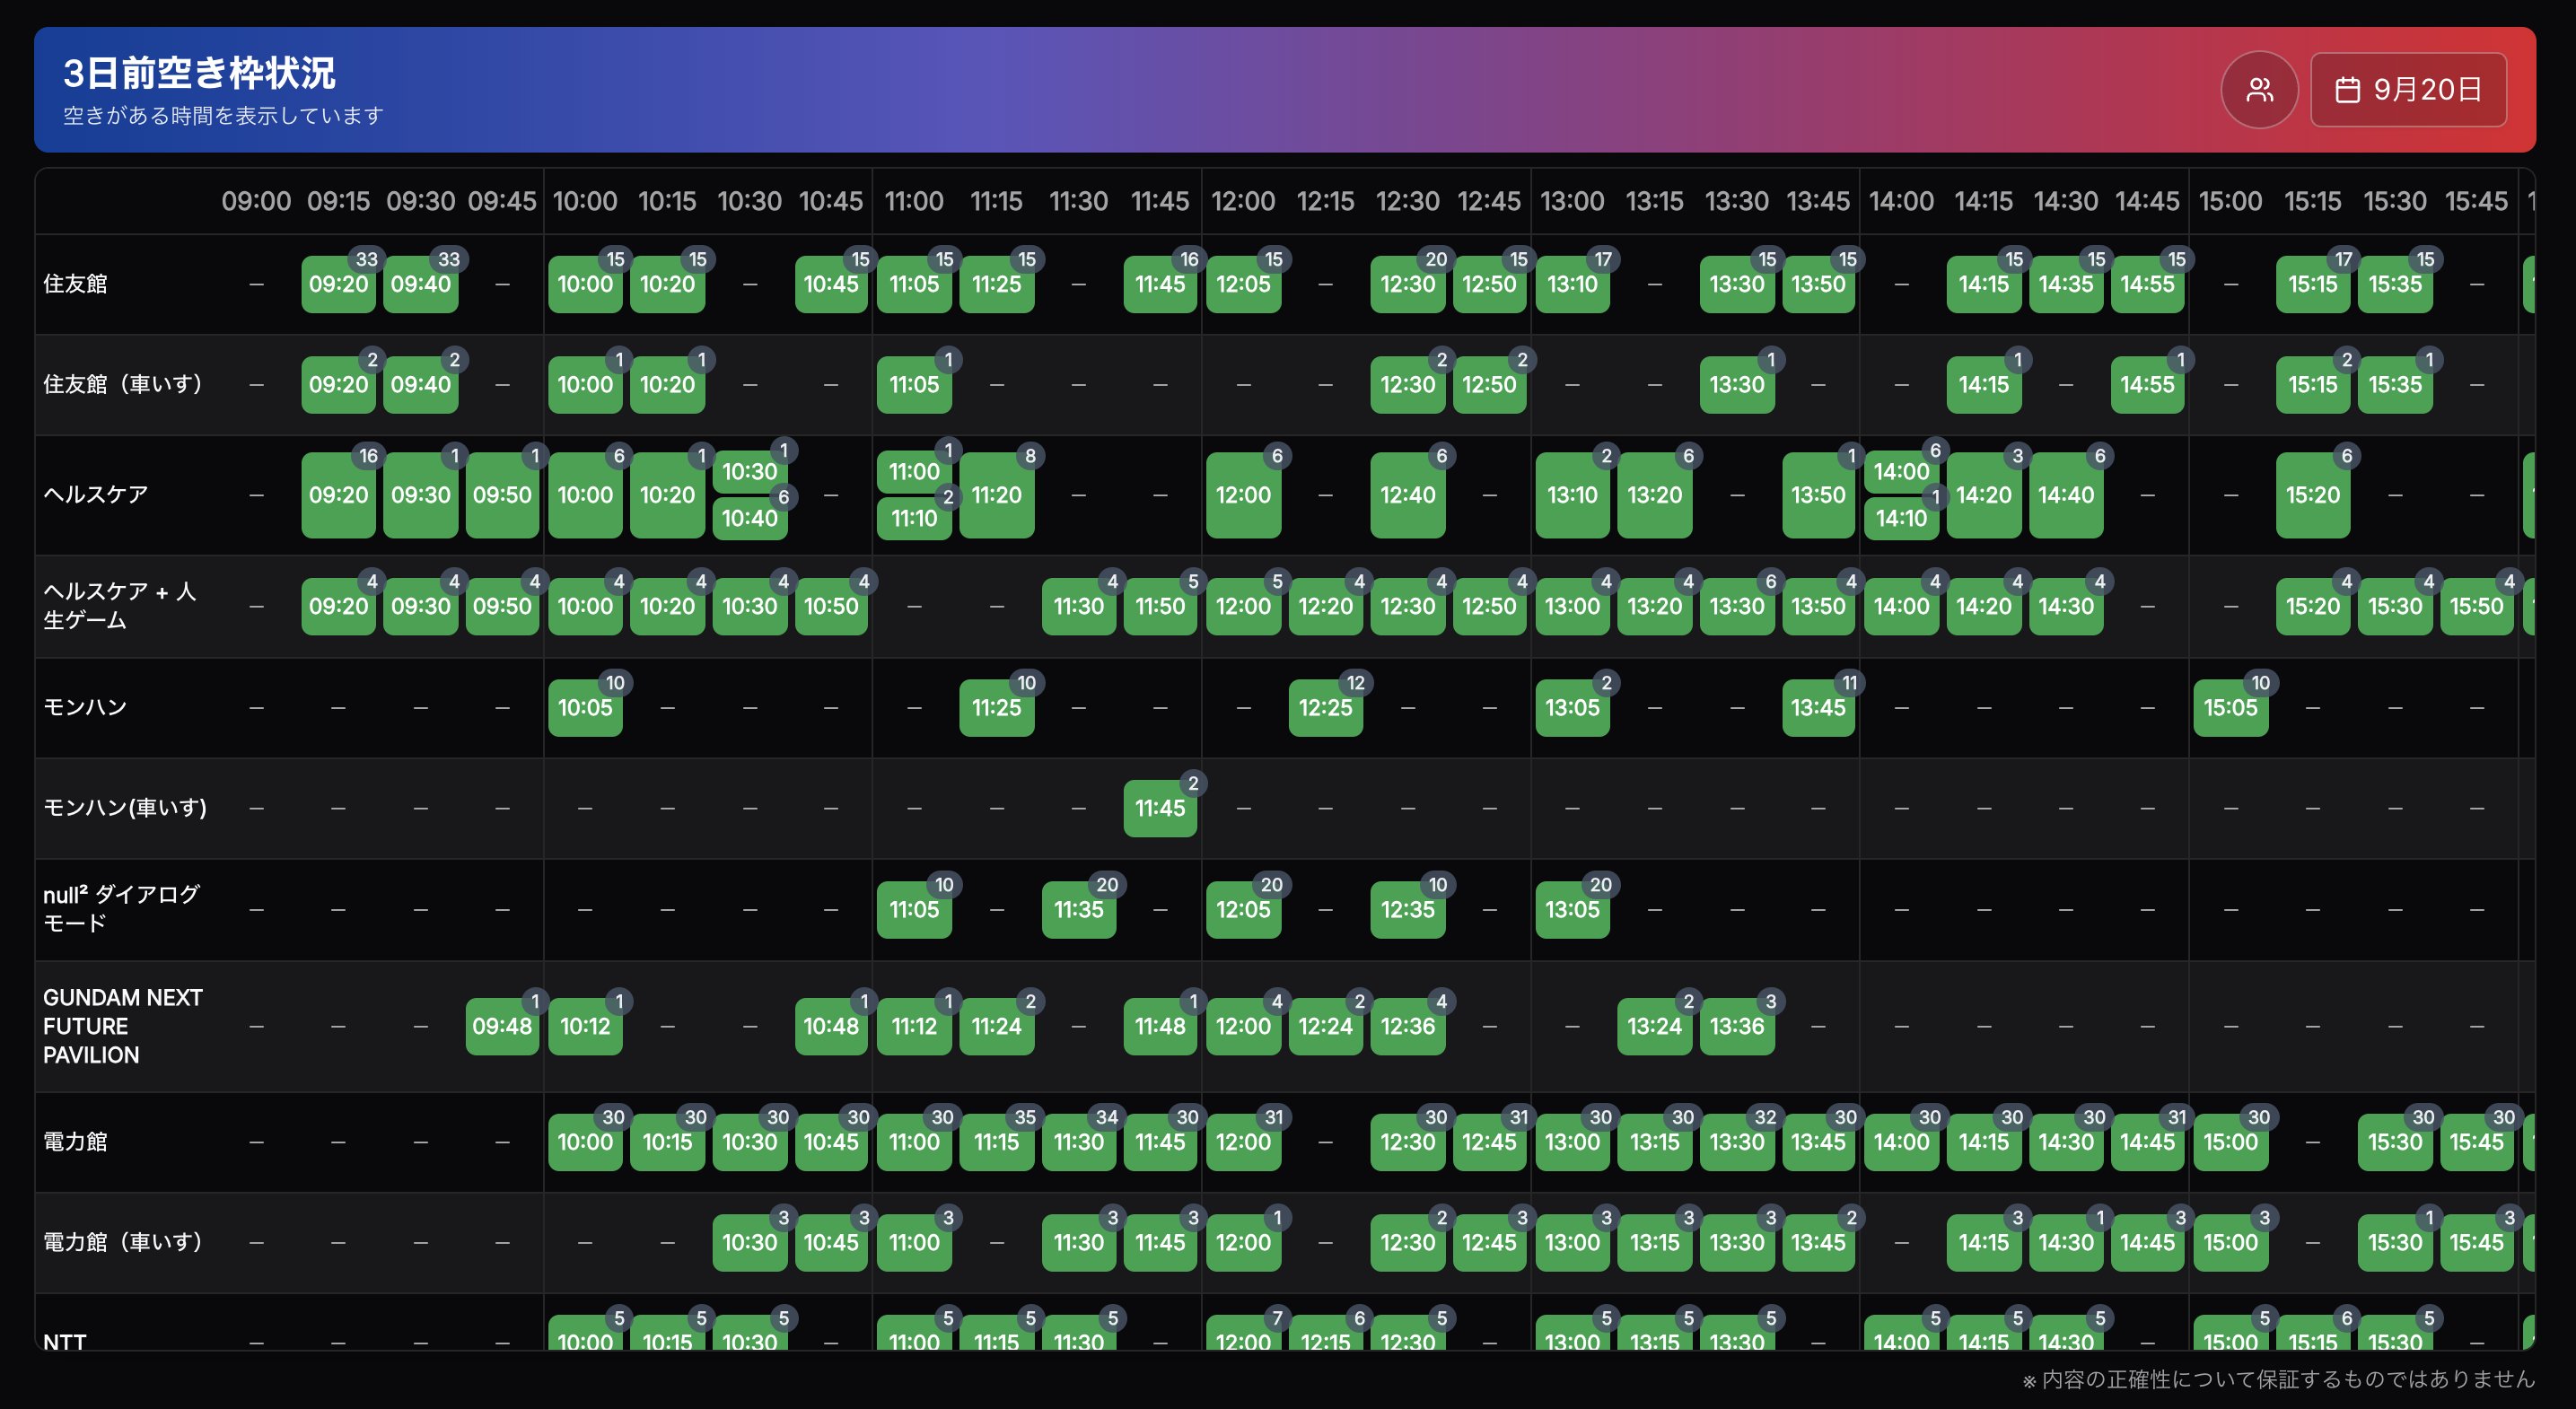The height and width of the screenshot is (1409, 2576).
Task: Click 14:10 slot in ヘルスケア row
Action: click(x=1900, y=518)
